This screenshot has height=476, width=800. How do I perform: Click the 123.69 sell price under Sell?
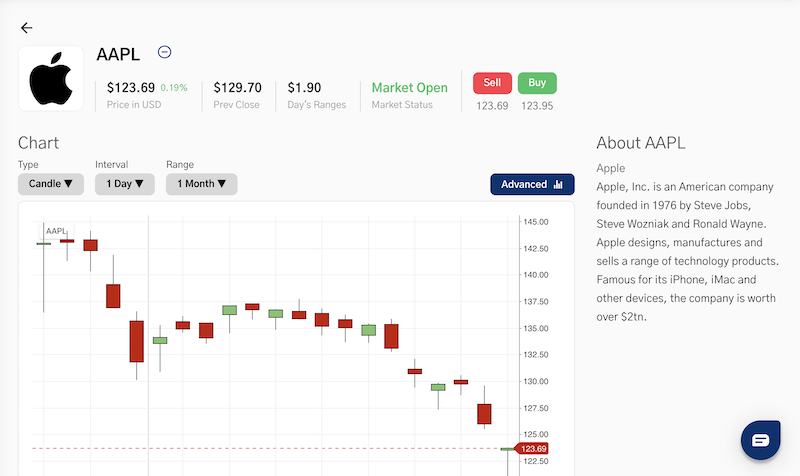492,106
